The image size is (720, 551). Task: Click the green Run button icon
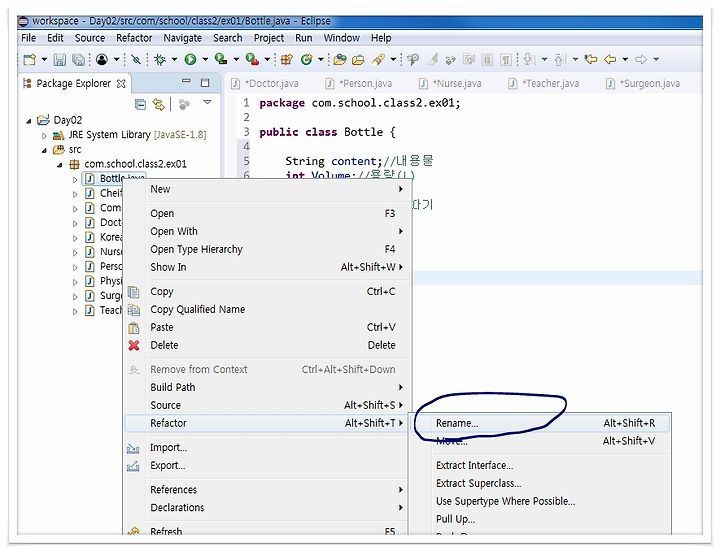pos(190,59)
